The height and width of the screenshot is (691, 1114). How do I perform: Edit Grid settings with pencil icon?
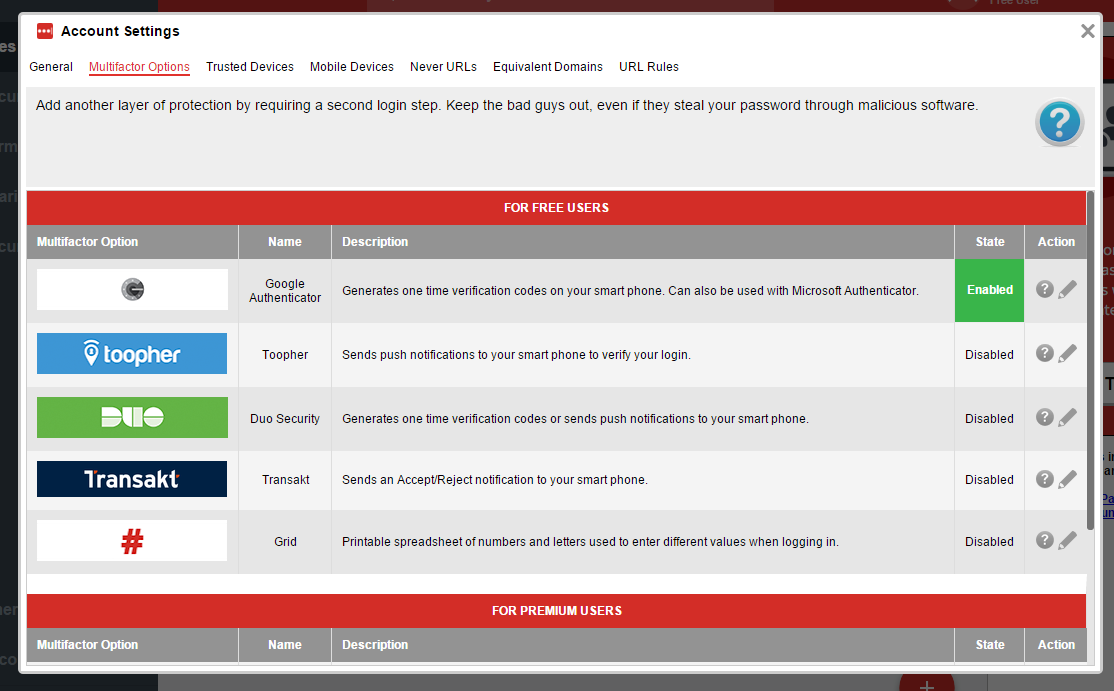coord(1067,540)
